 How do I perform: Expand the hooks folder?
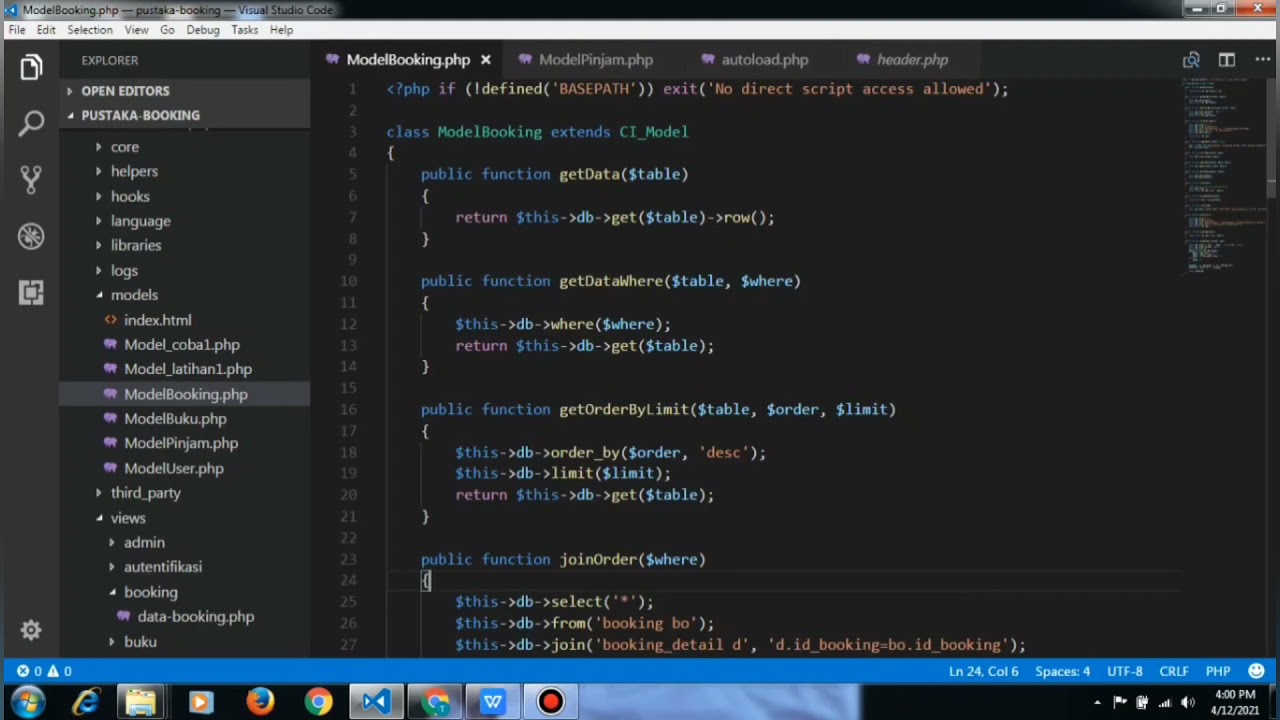point(130,197)
